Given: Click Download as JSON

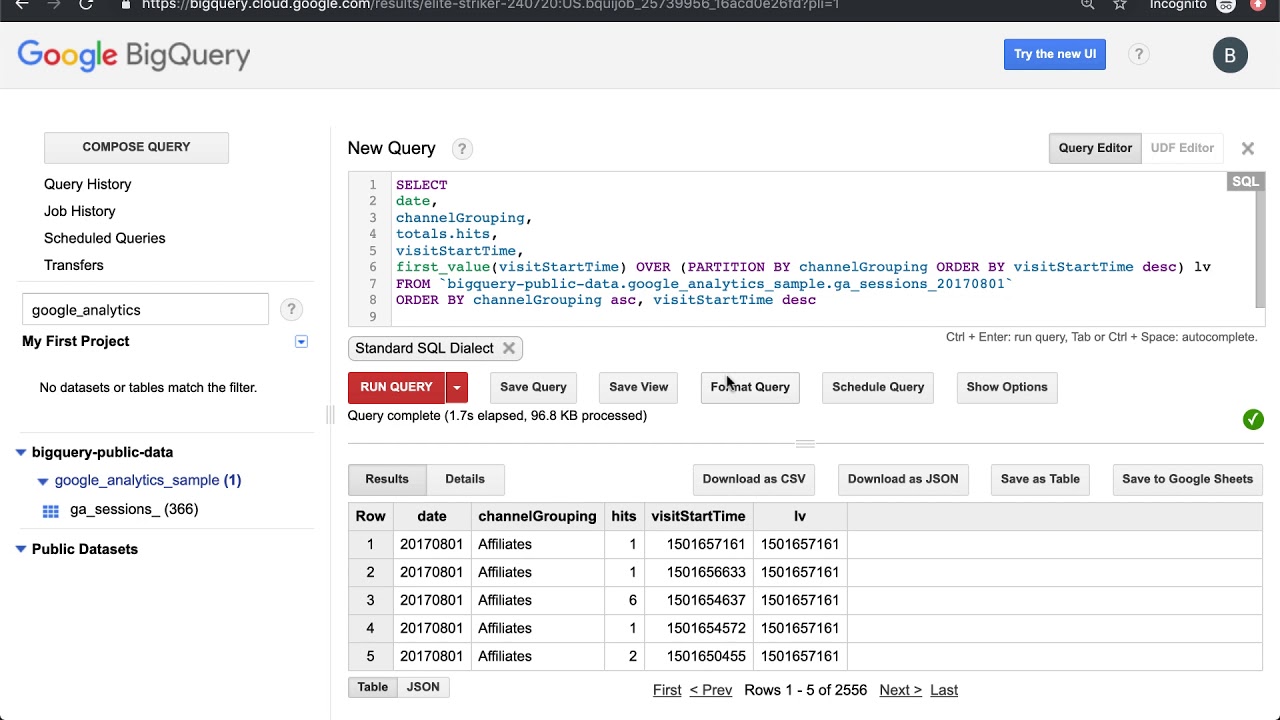Looking at the screenshot, I should pyautogui.click(x=903, y=479).
